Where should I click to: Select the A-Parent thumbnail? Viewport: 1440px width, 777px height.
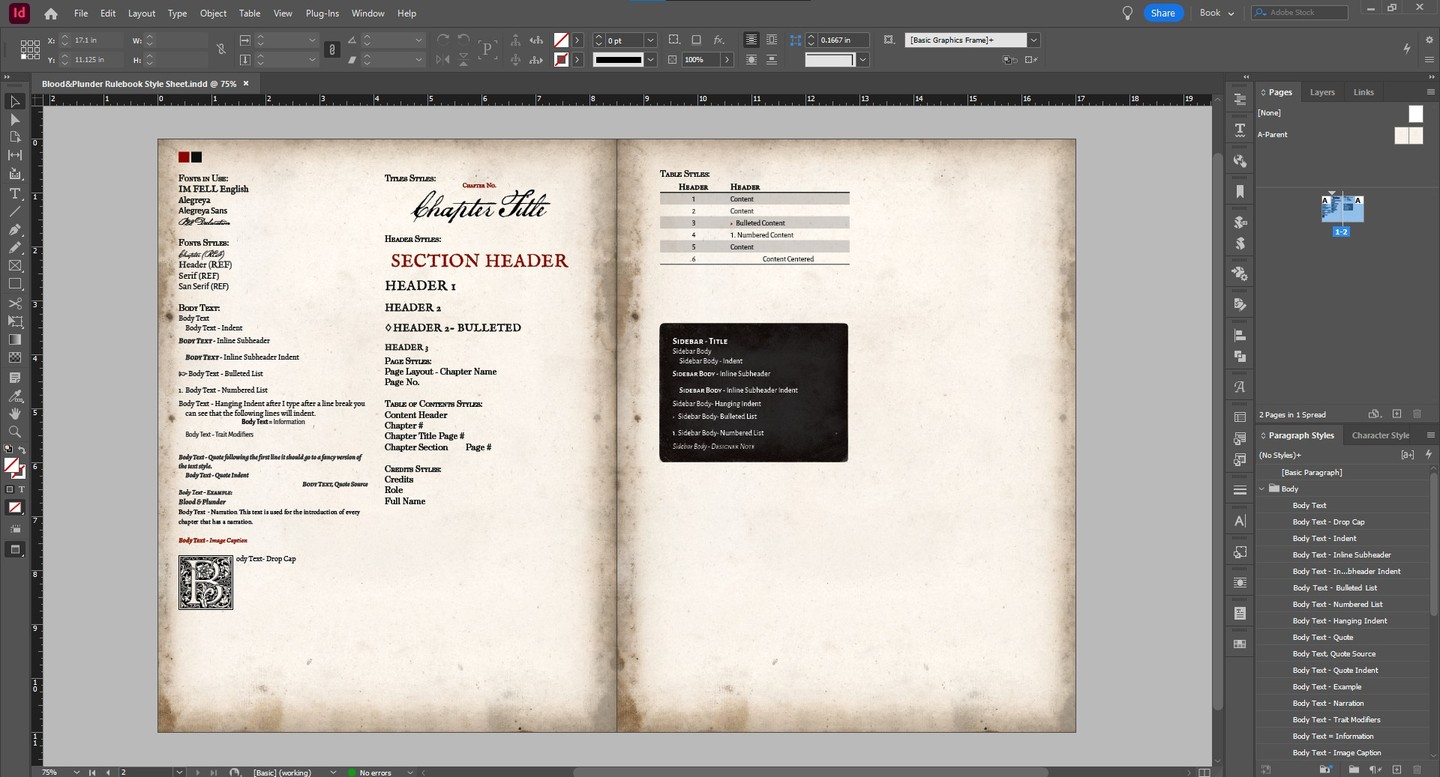click(1408, 135)
